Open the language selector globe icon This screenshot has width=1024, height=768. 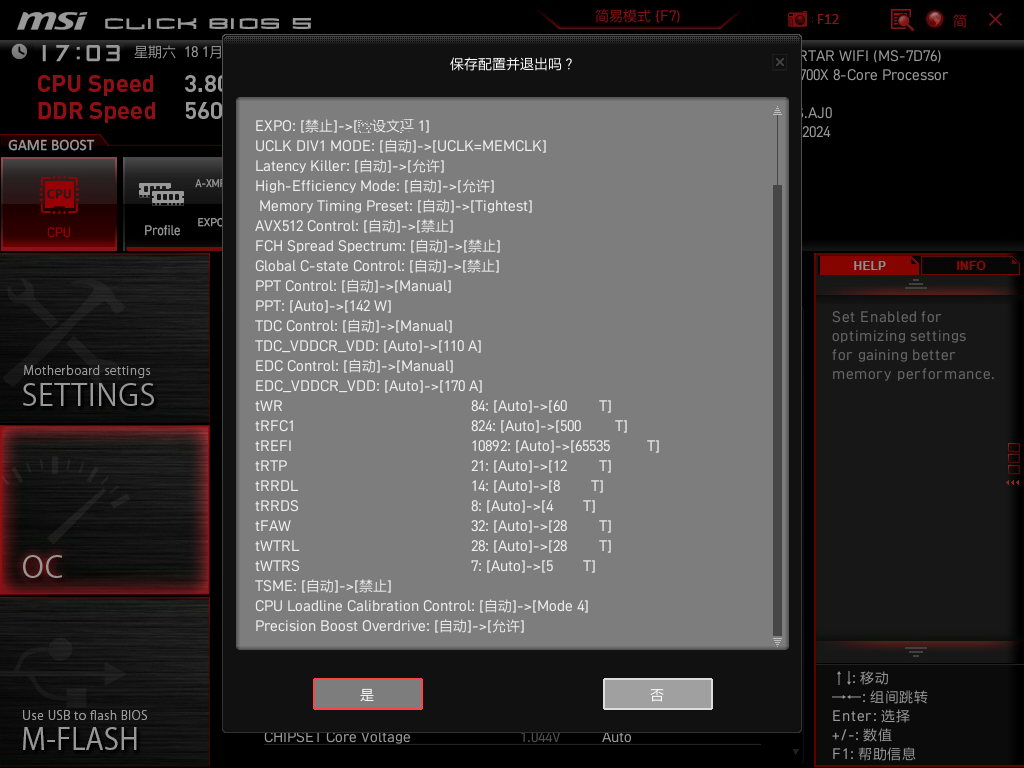click(935, 20)
